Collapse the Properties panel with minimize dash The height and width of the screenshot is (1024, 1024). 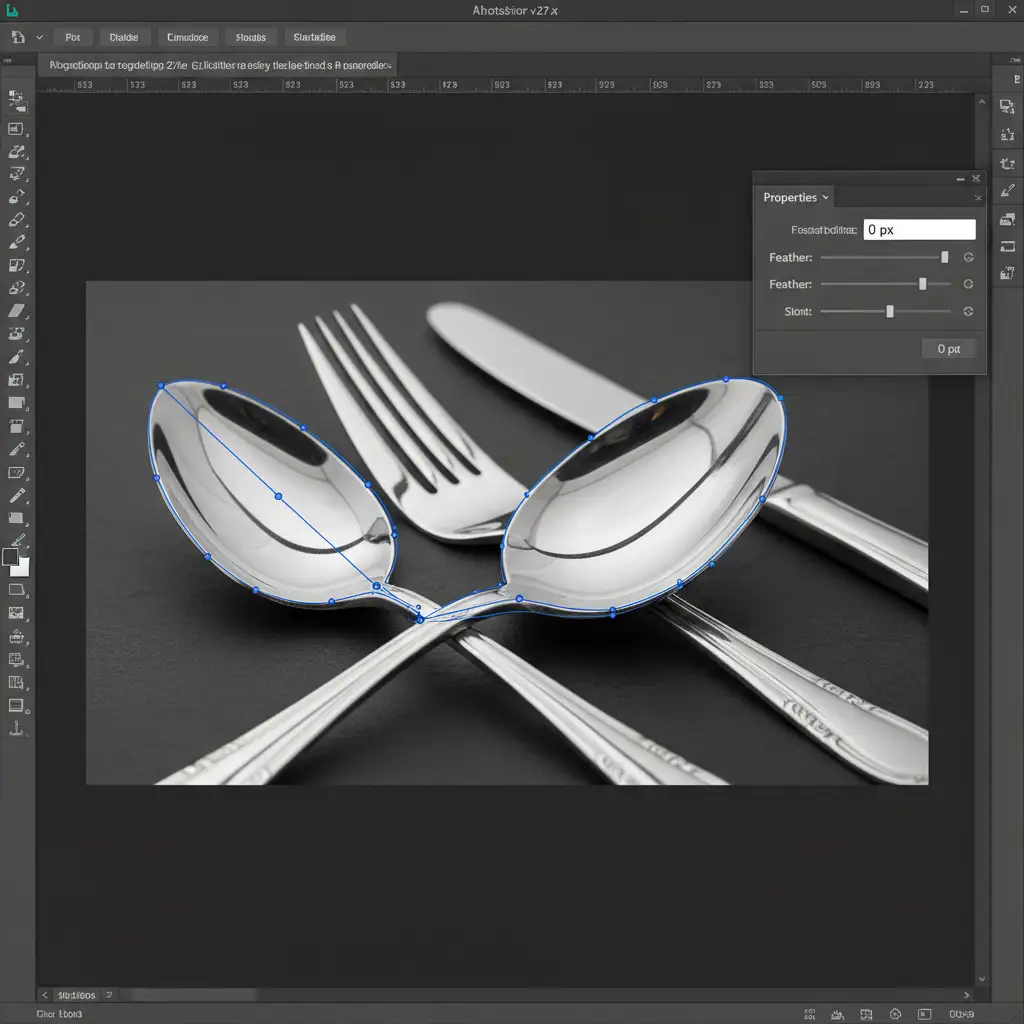point(962,179)
